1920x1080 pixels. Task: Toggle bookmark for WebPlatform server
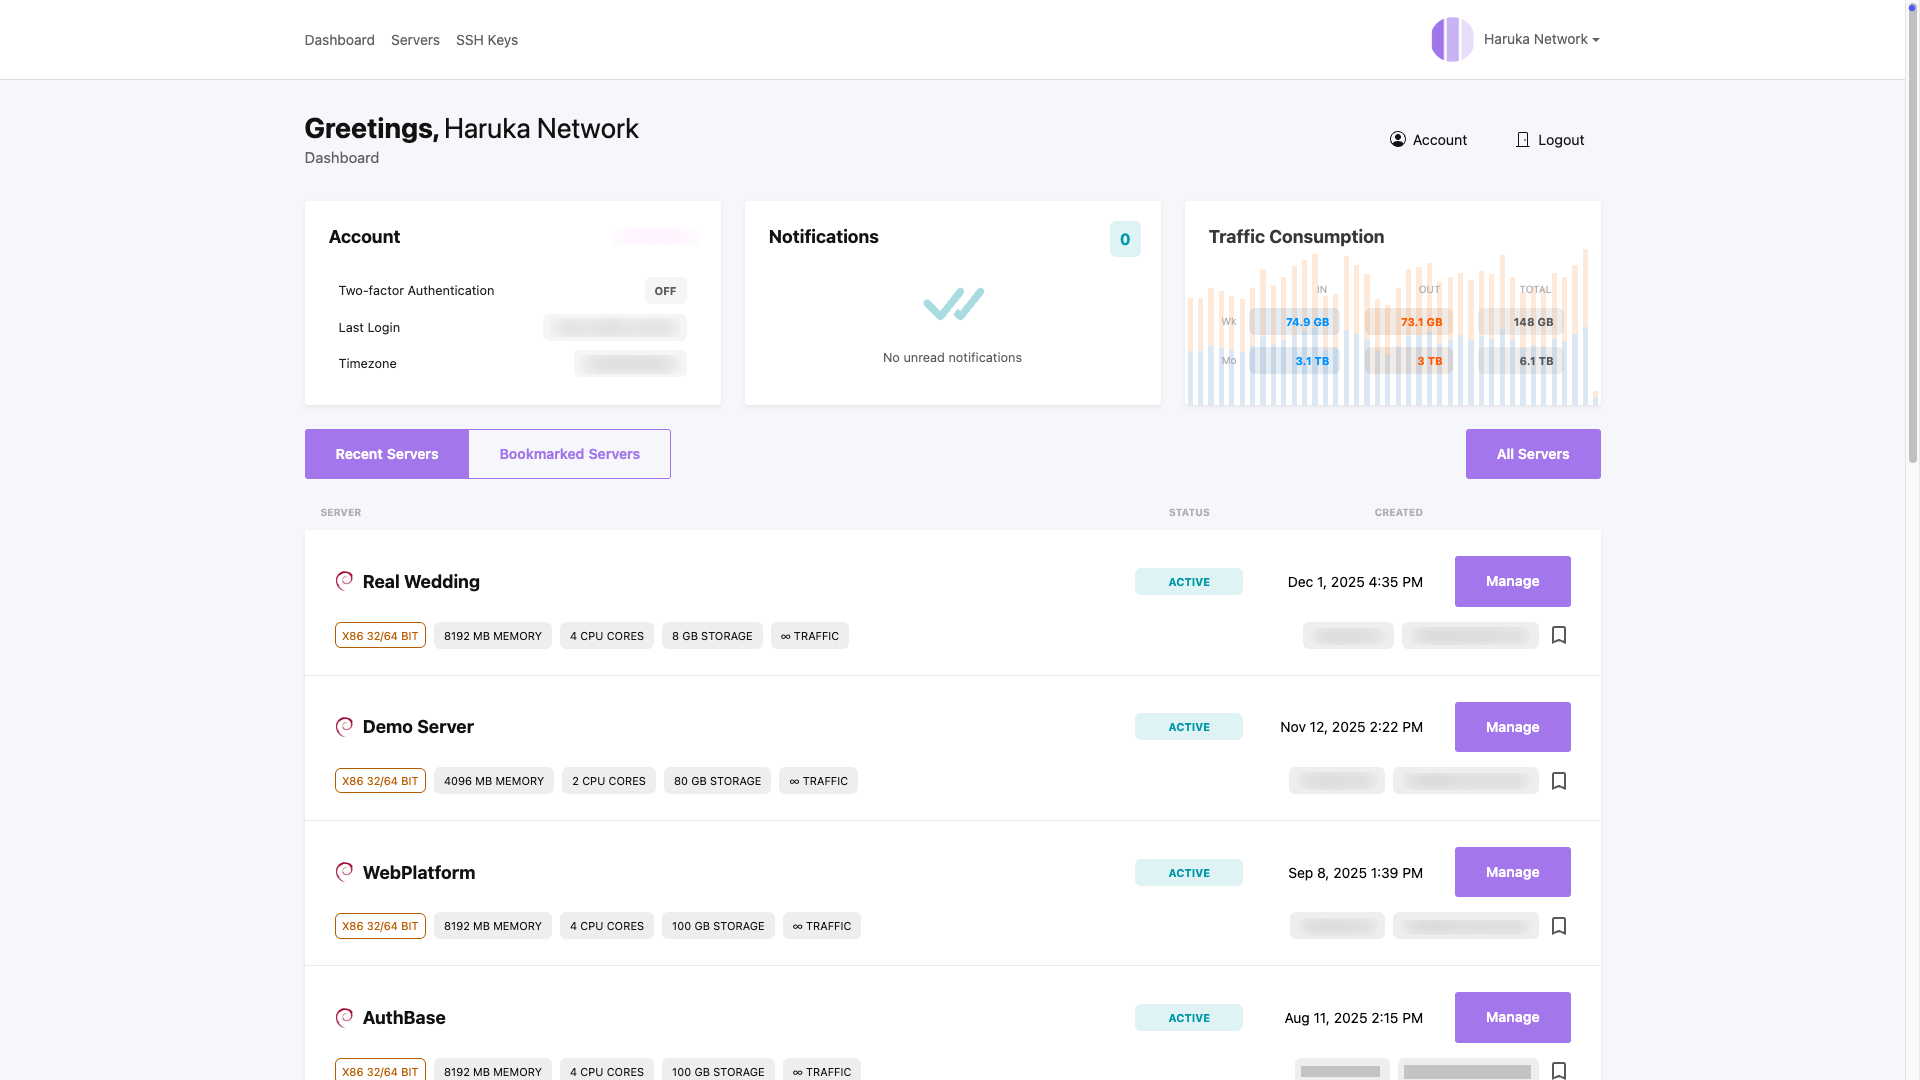tap(1558, 926)
